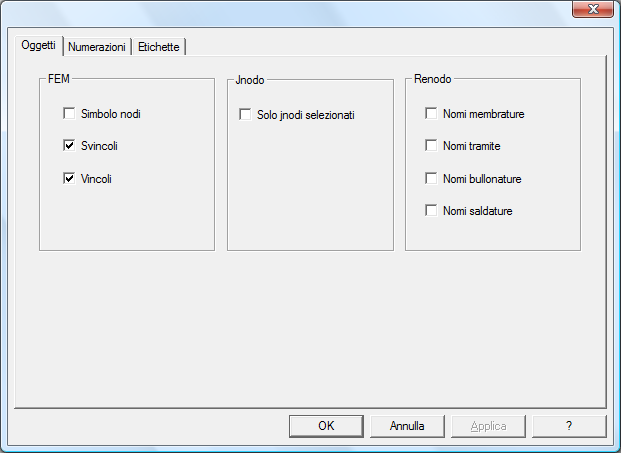Check the Nomi tramite option
The height and width of the screenshot is (453, 621).
[x=431, y=146]
